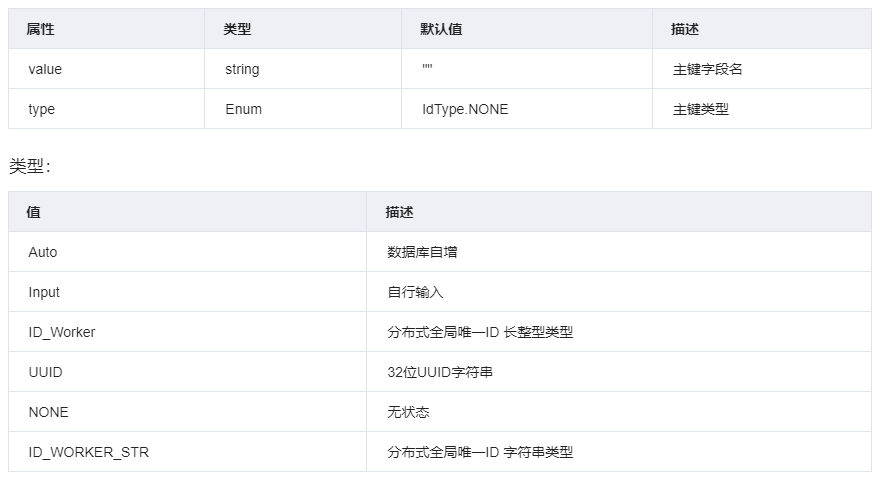Select the "ID_WORKER_STR" value cell

(x=88, y=452)
